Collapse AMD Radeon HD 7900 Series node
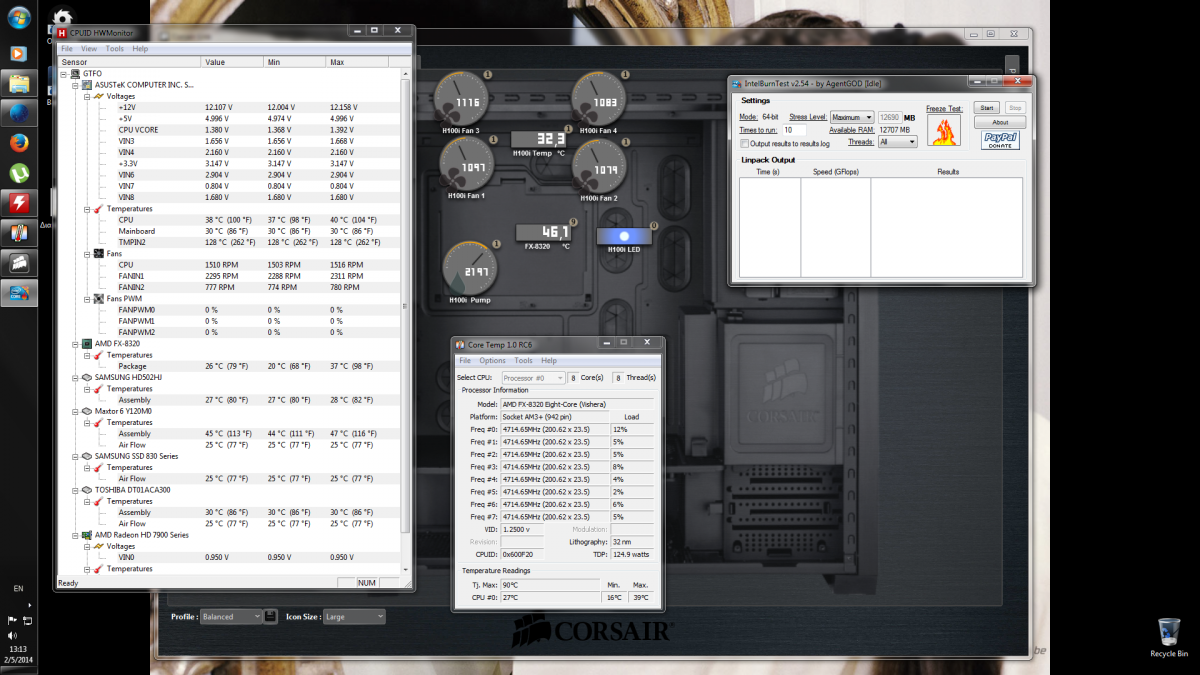Screen dimensions: 1200x675 point(76,535)
